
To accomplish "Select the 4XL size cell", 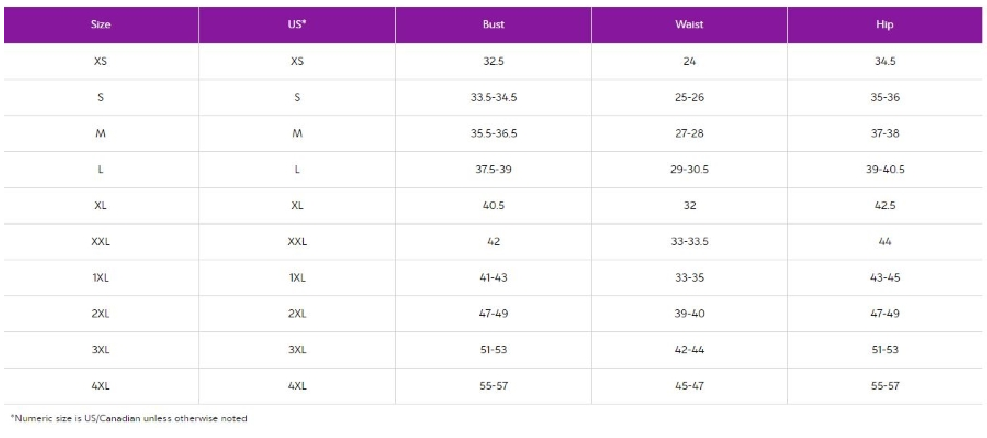I will click(x=100, y=385).
